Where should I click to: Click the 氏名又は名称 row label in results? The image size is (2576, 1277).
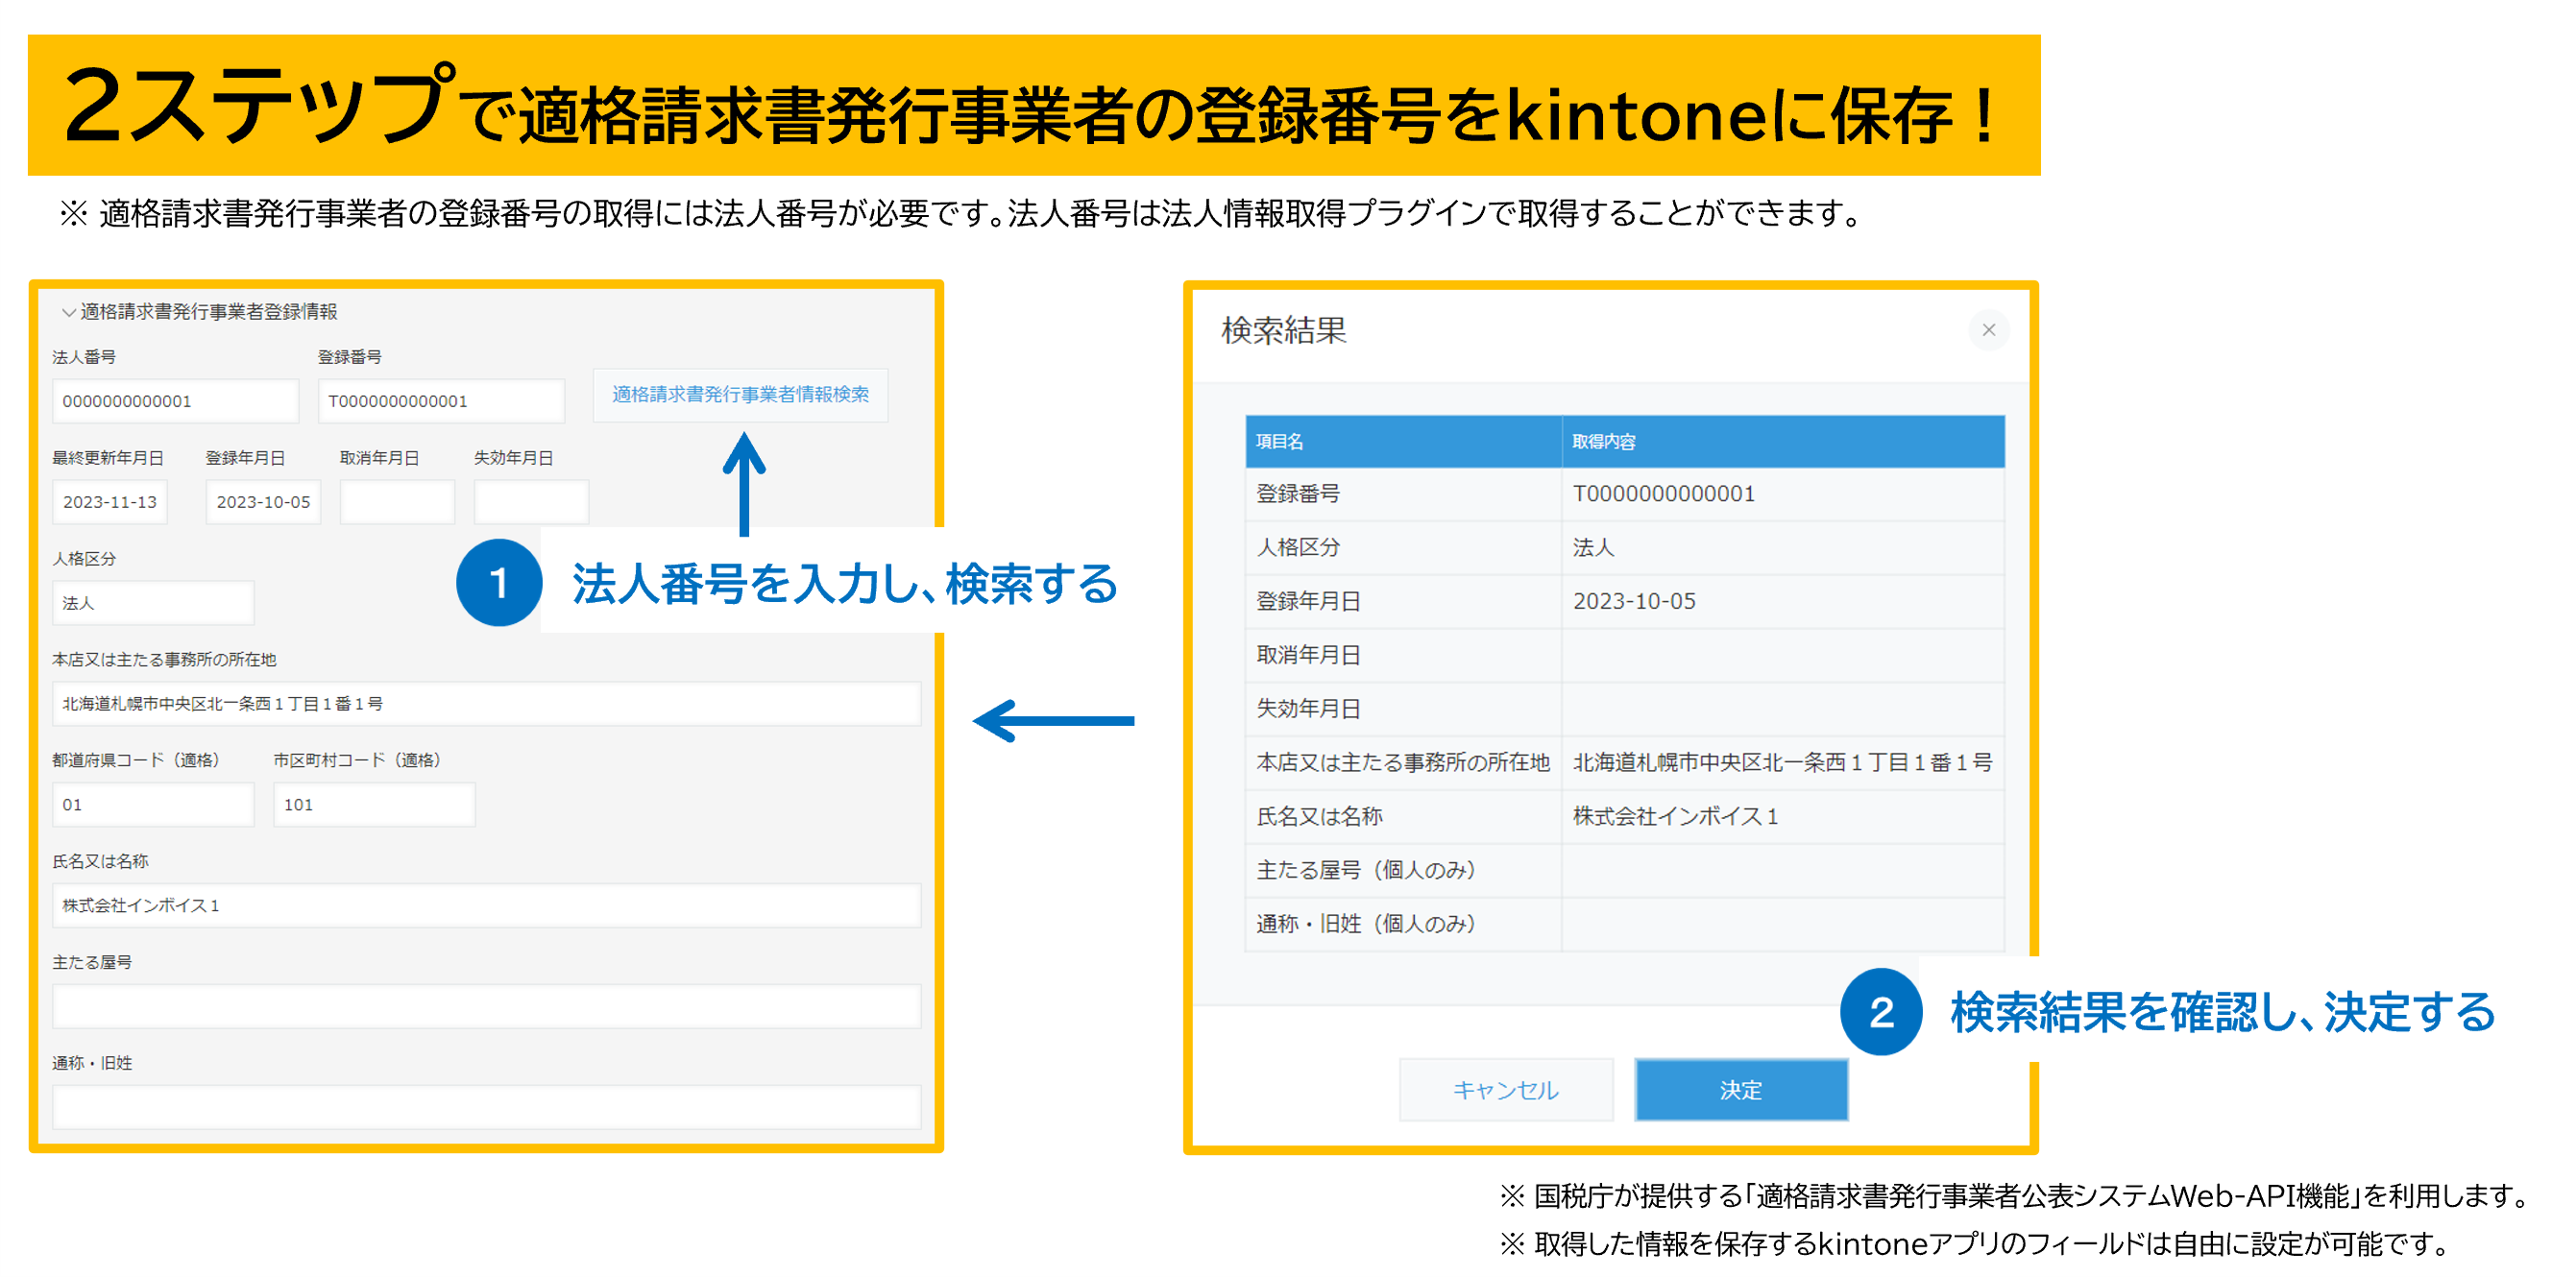point(1319,817)
